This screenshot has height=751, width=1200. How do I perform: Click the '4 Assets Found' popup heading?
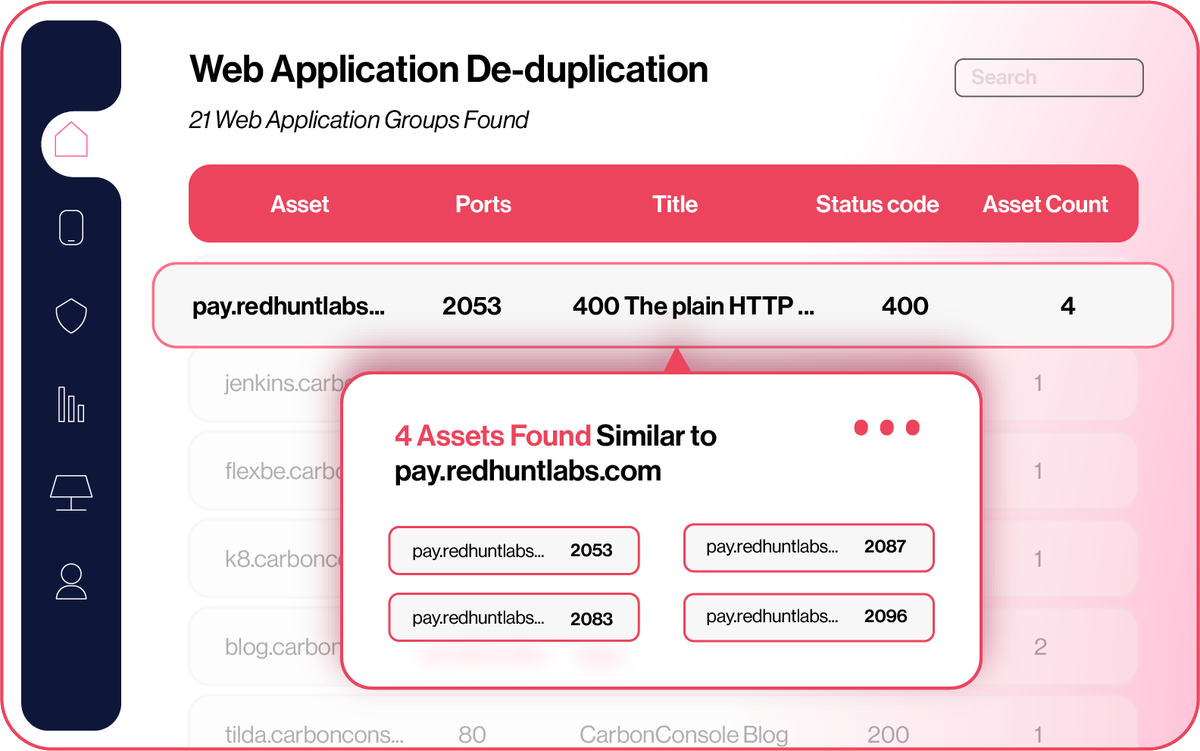click(492, 436)
